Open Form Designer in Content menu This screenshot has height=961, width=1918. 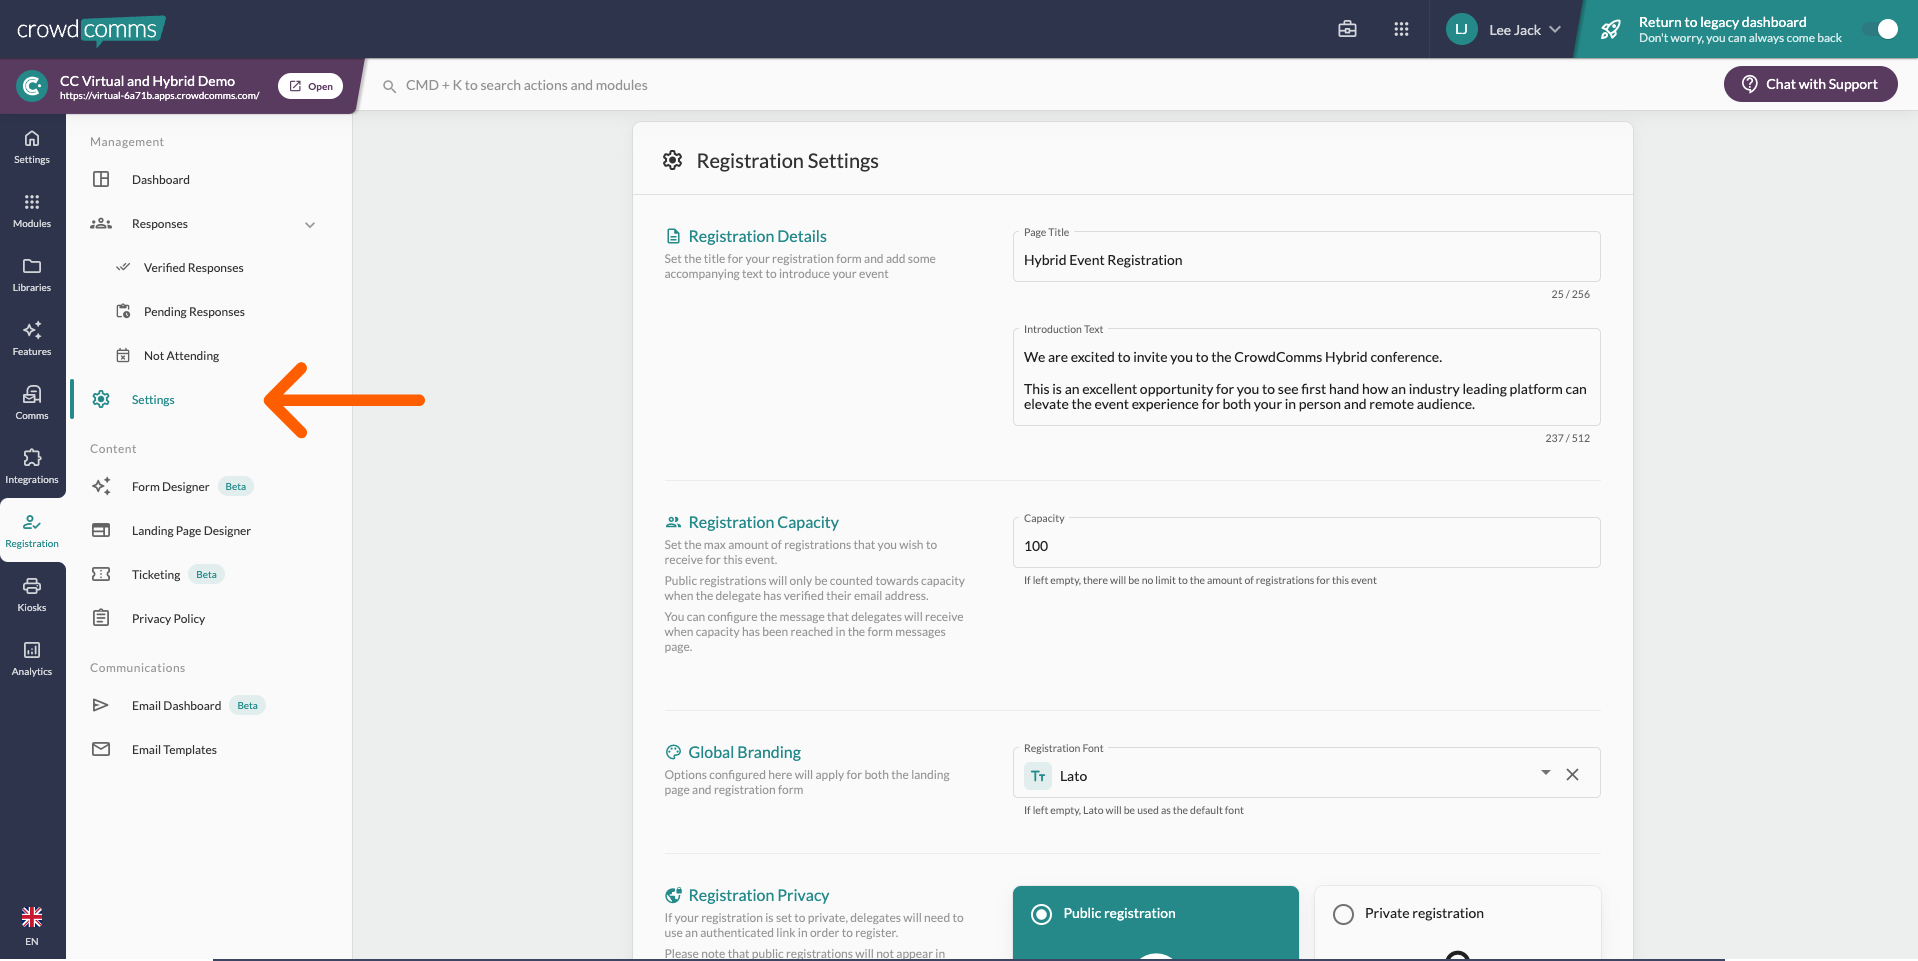(171, 487)
